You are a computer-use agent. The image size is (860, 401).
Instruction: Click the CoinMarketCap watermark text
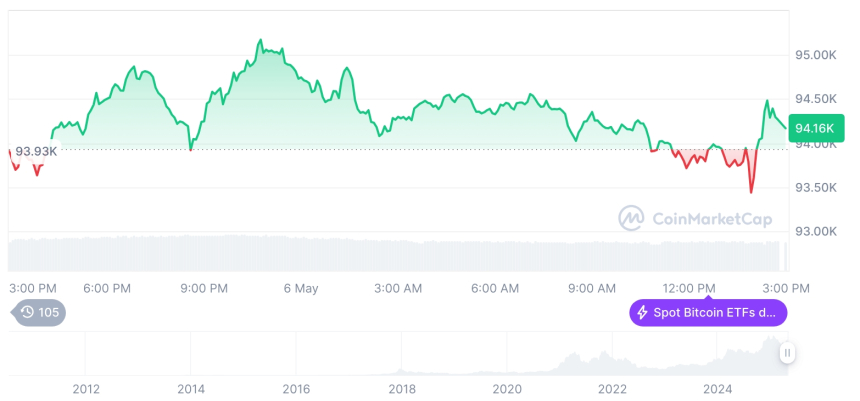[711, 219]
